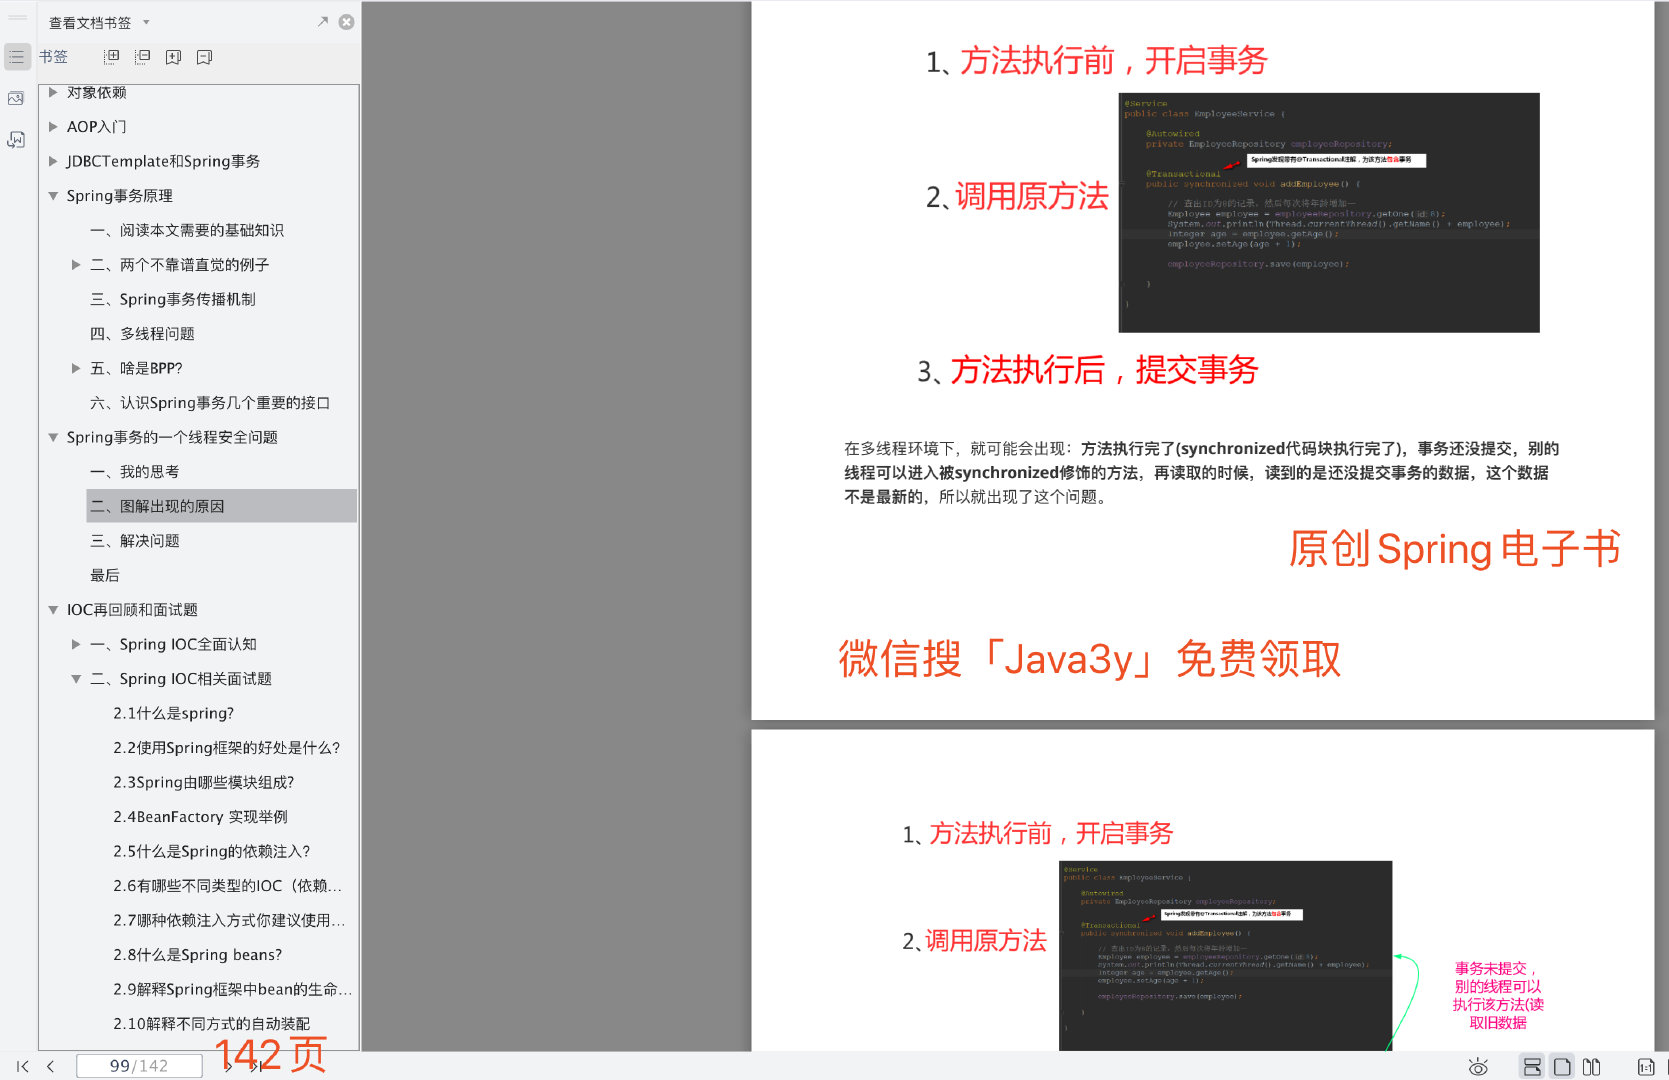Go to 2.6有哪些不同类型的IOC bookmark
The image size is (1669, 1080).
point(227,886)
